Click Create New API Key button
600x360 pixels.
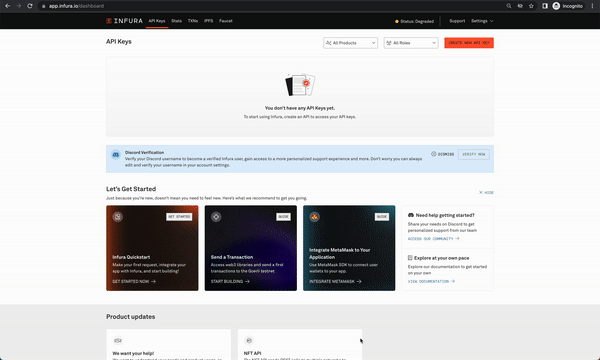[x=469, y=43]
